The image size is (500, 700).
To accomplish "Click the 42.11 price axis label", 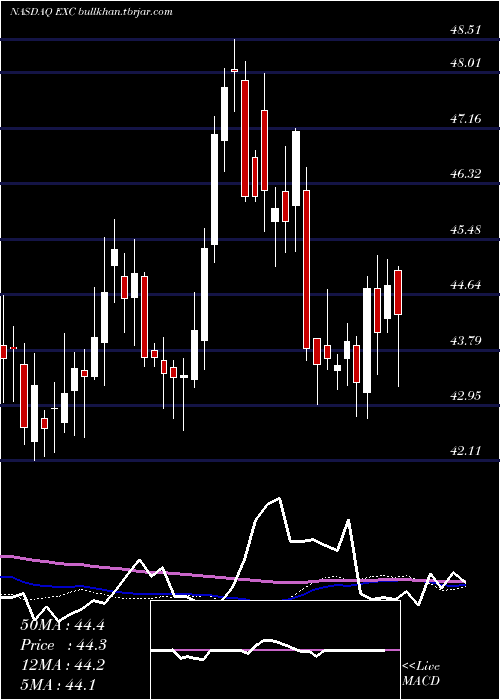I will pos(466,451).
